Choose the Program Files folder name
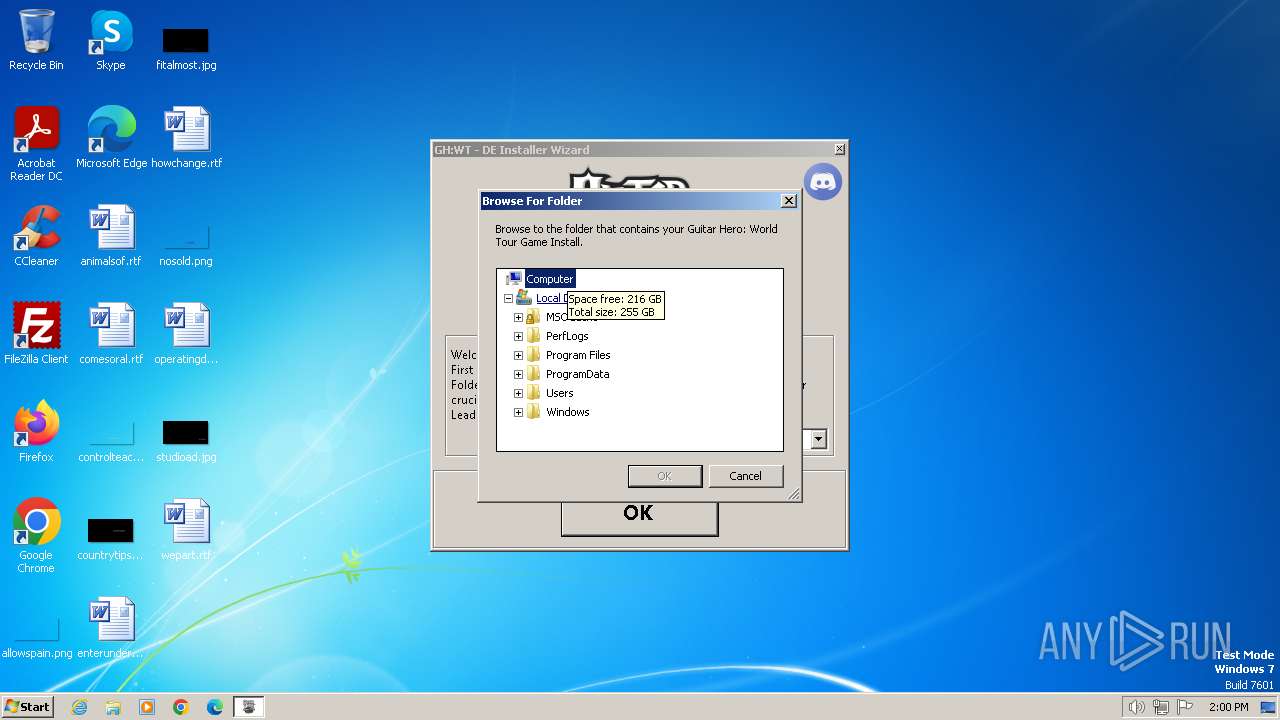The width and height of the screenshot is (1280, 720). pyautogui.click(x=578, y=355)
